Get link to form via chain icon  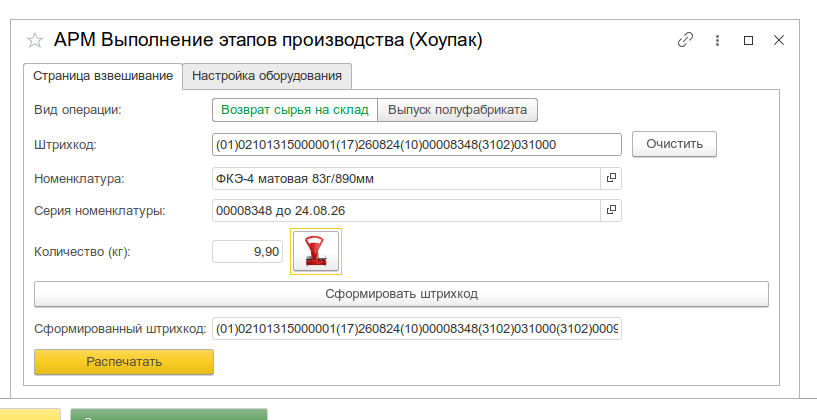pos(685,41)
